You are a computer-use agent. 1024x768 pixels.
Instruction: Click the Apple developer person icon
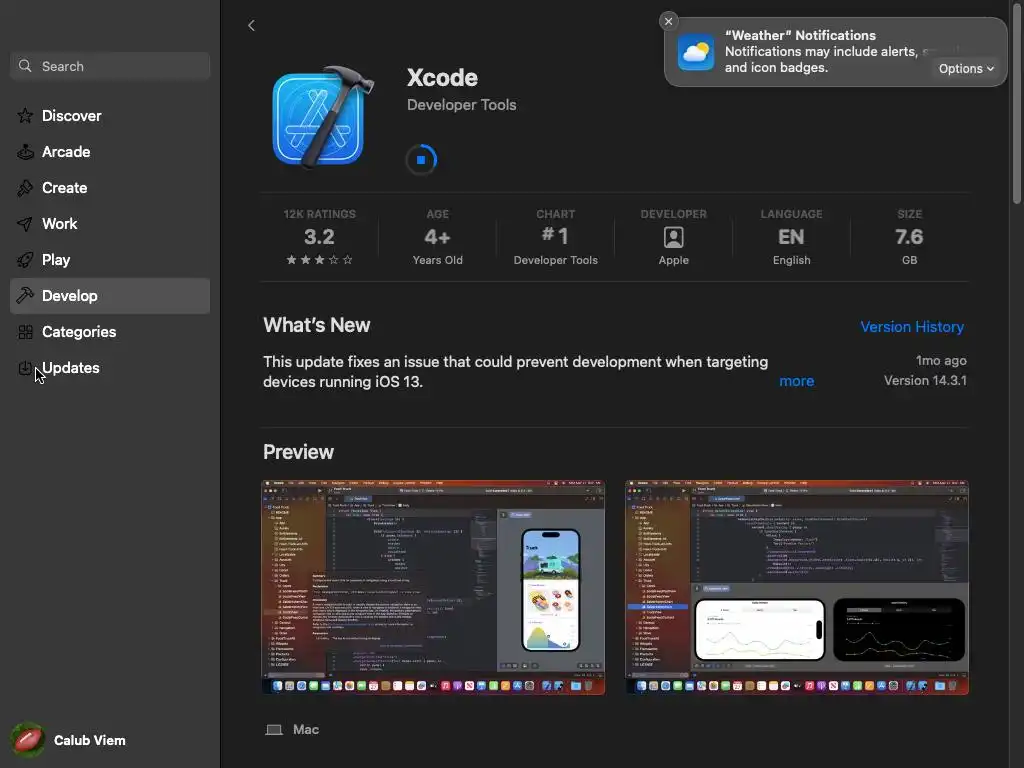click(673, 237)
